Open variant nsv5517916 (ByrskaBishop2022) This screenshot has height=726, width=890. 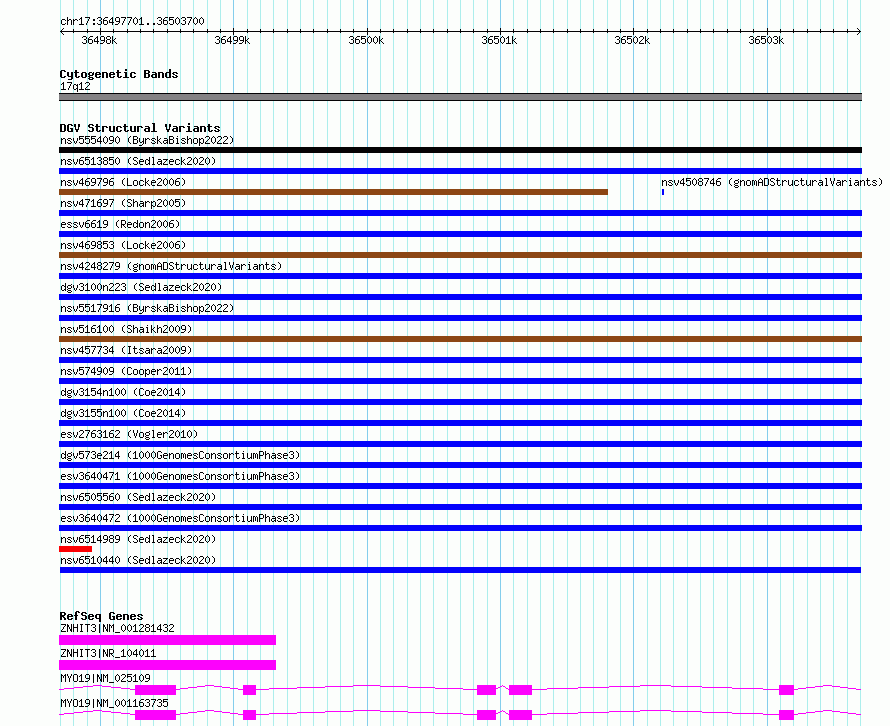tap(147, 308)
